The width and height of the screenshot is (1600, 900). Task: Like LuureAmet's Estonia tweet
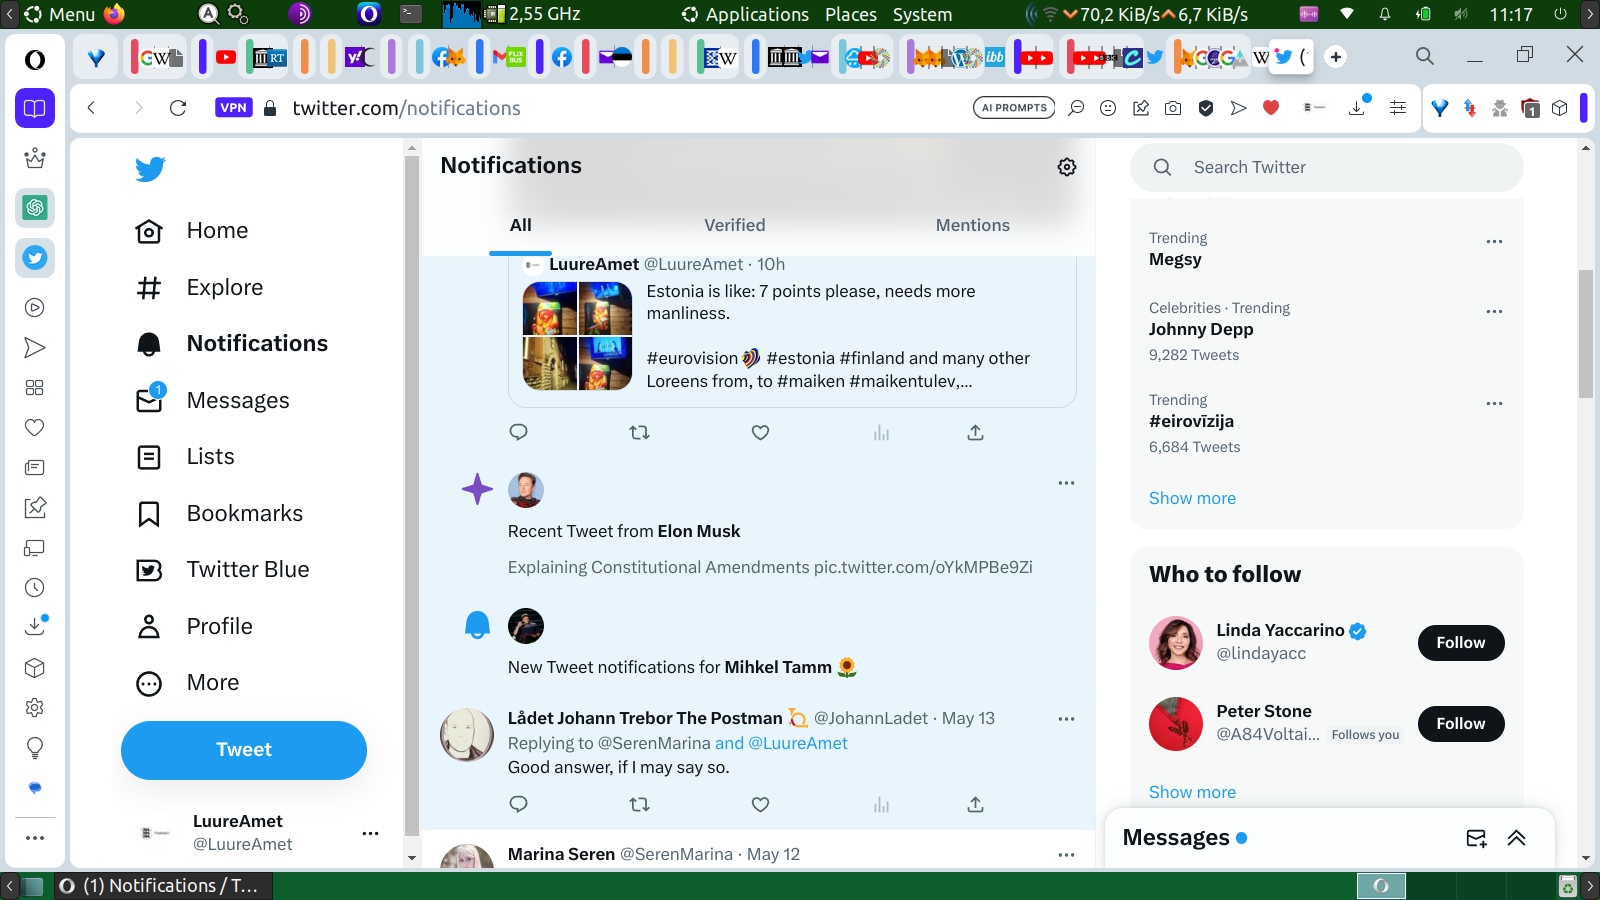760,432
